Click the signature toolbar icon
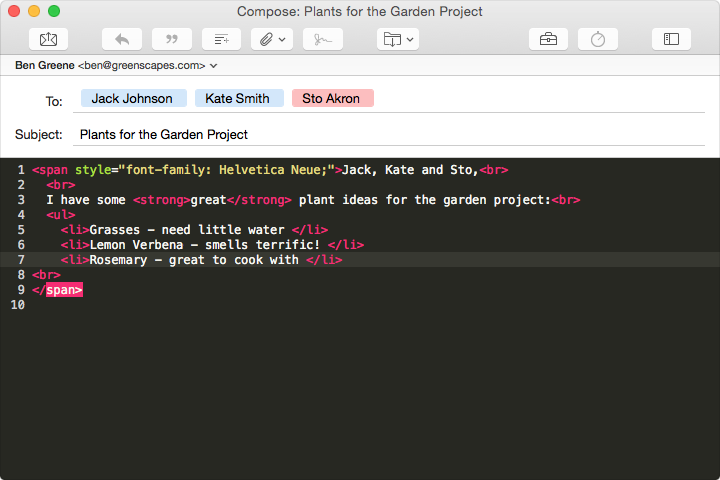 pyautogui.click(x=323, y=39)
